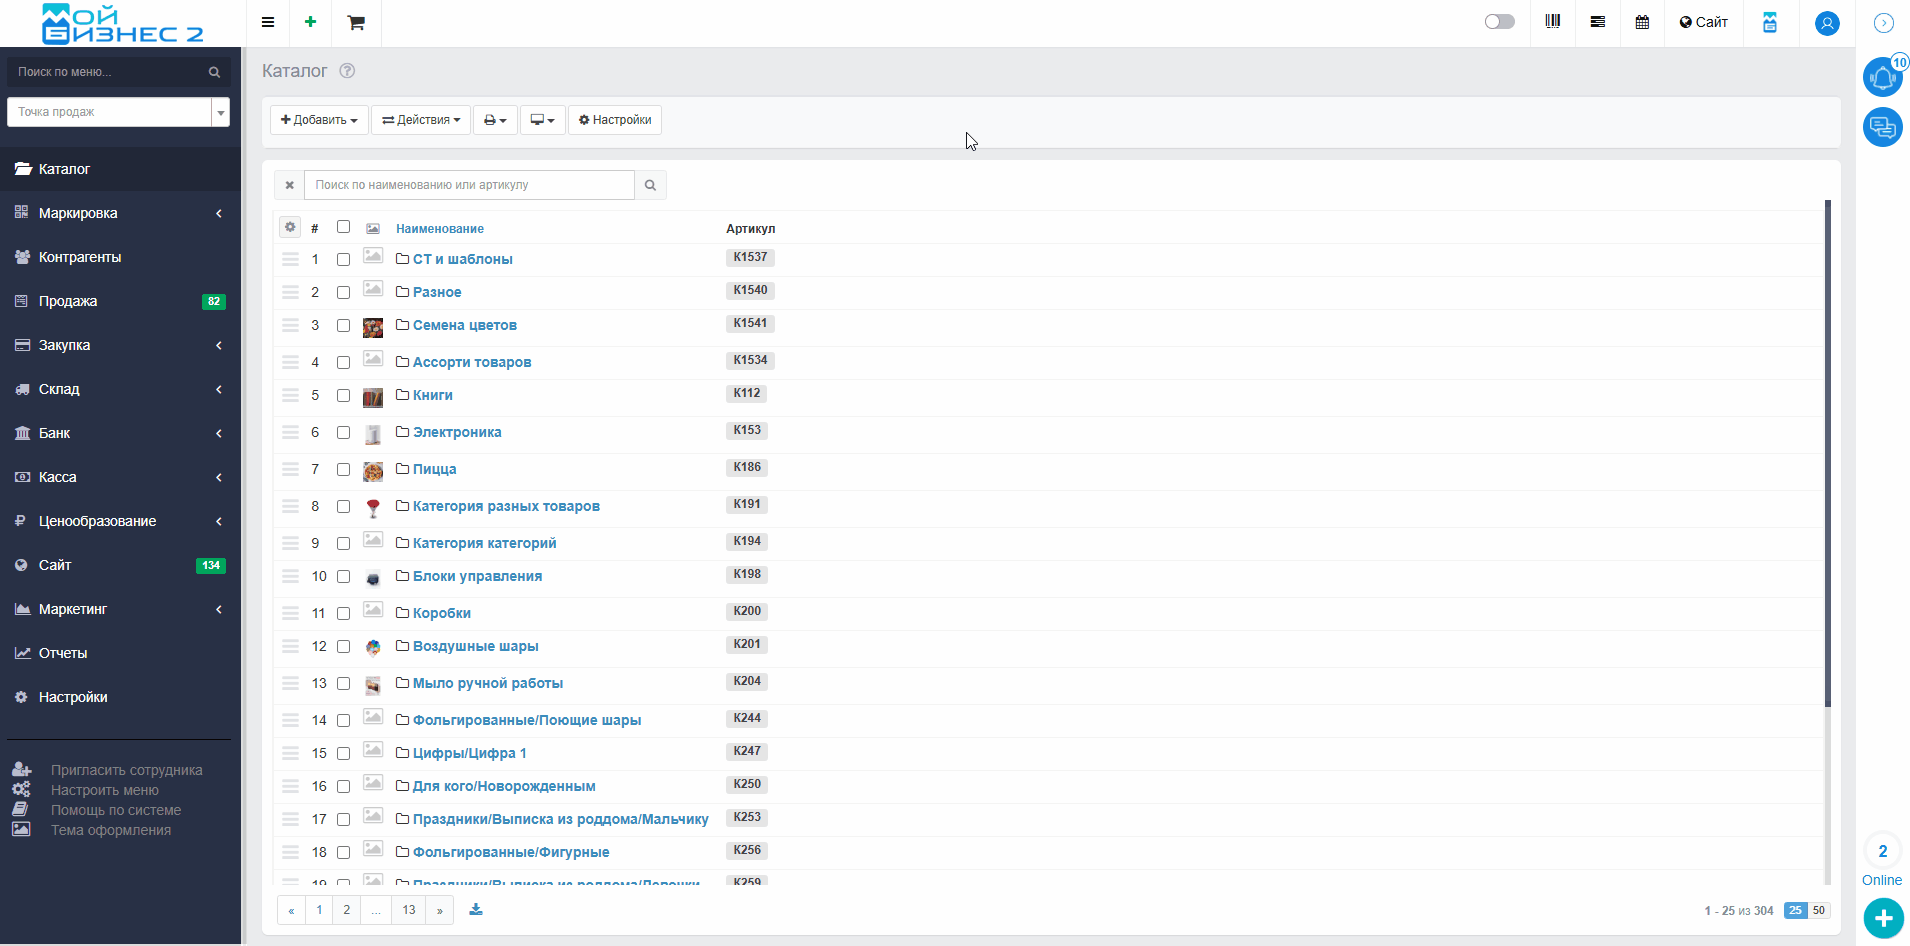Check the box for the Книги row
The width and height of the screenshot is (1910, 946).
(x=343, y=396)
